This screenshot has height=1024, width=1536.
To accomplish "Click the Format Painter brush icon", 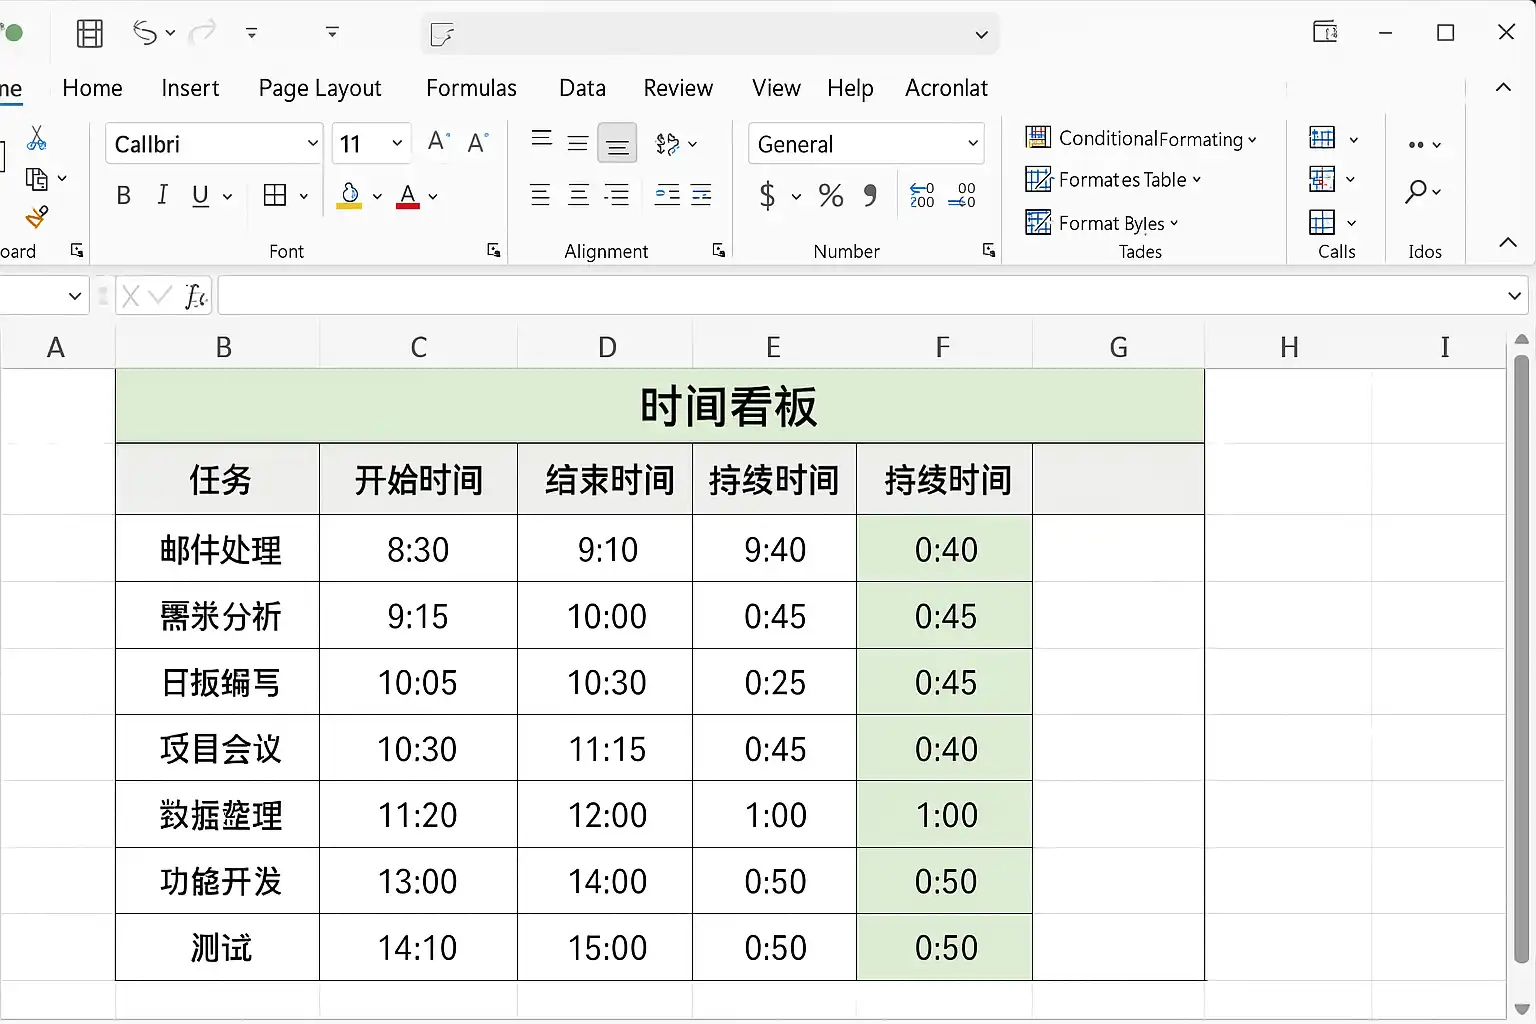I will [x=37, y=217].
